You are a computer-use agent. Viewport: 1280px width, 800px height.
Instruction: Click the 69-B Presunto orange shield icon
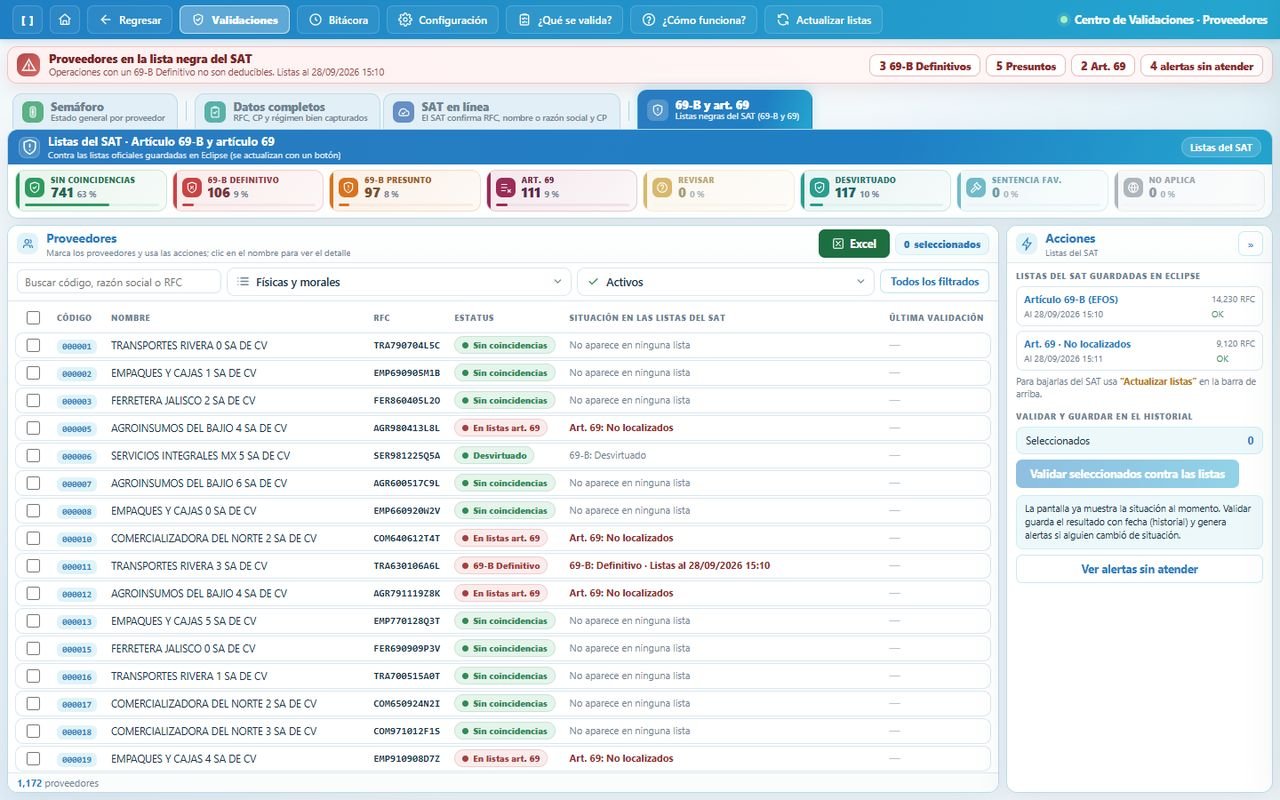pos(348,190)
